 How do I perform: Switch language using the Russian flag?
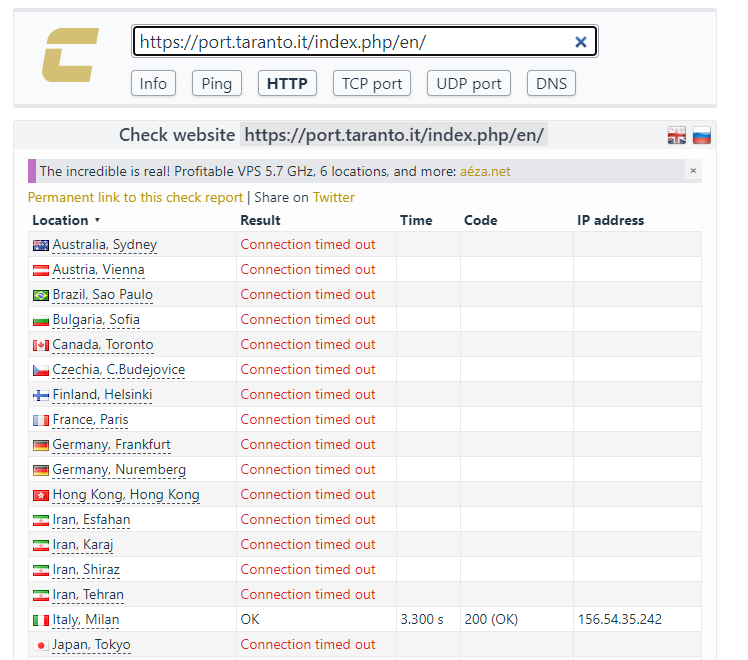coord(702,136)
